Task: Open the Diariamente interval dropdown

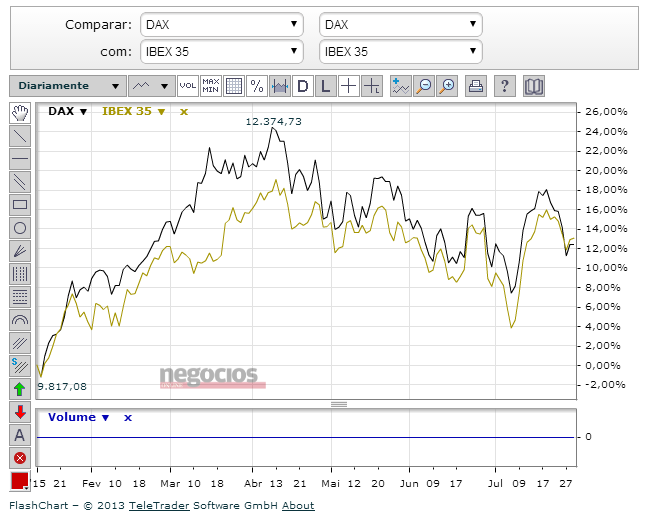Action: point(68,86)
